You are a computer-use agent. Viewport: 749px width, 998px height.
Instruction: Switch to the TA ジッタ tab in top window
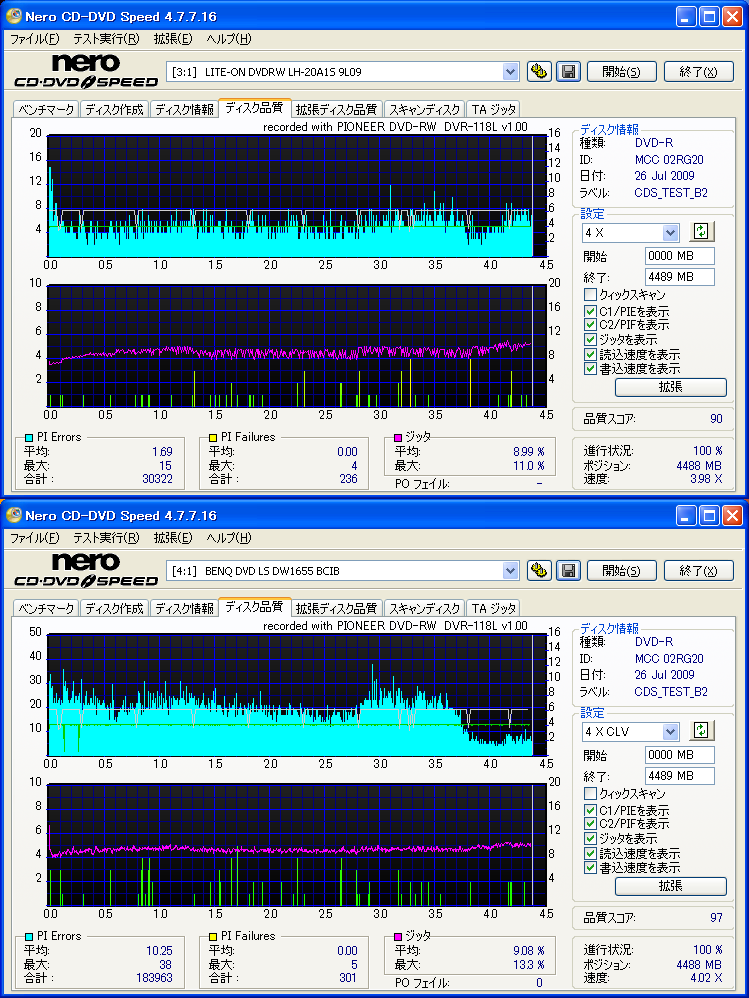[494, 109]
